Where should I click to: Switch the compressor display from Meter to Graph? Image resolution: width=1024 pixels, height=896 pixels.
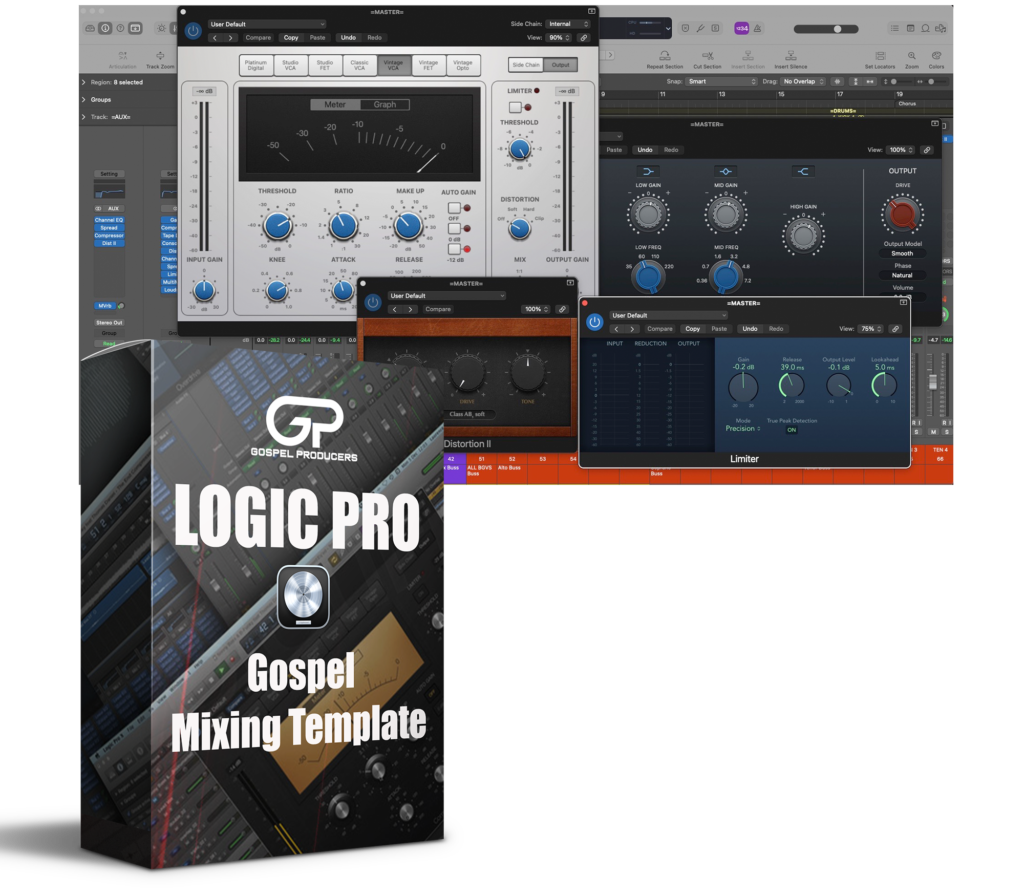(385, 104)
